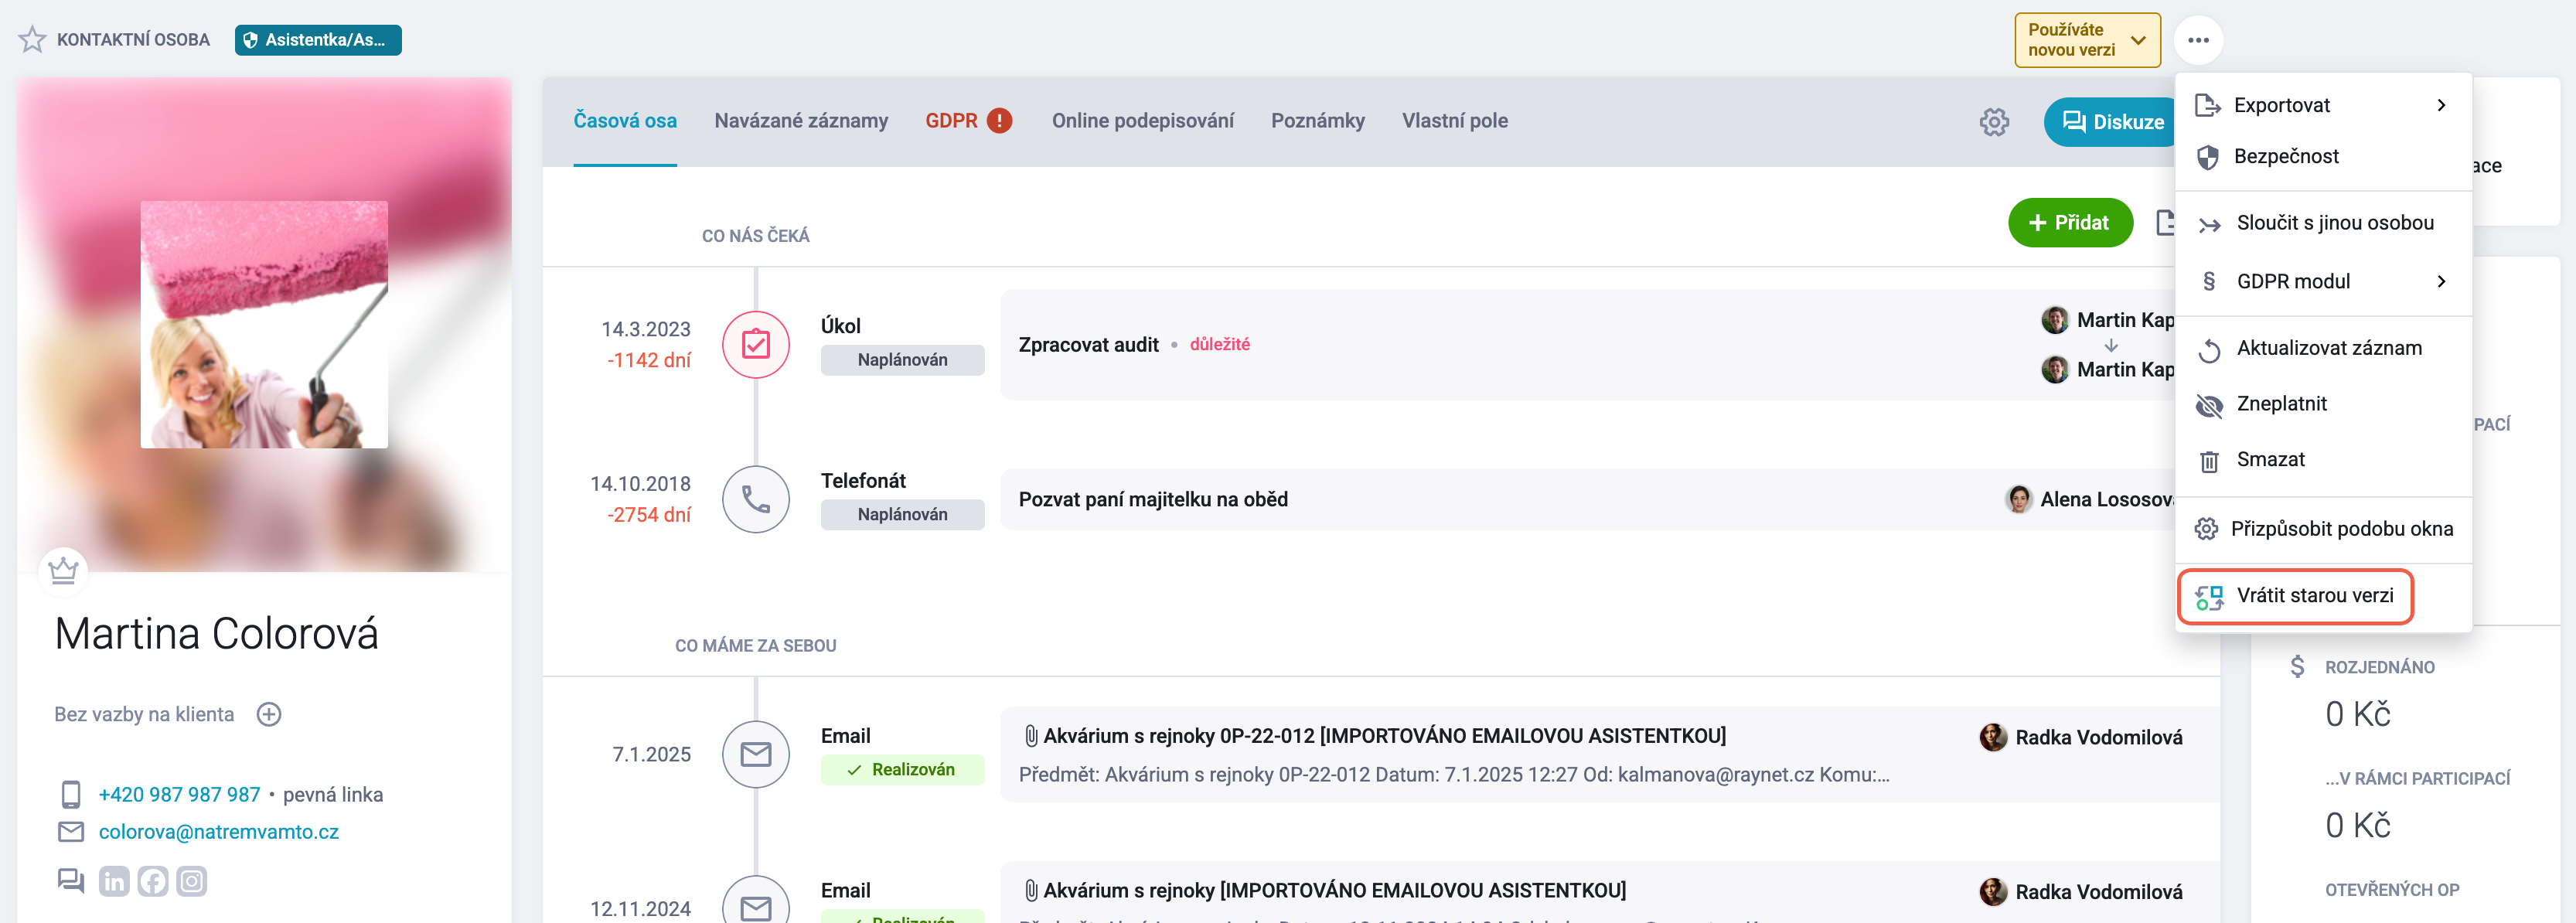The width and height of the screenshot is (2576, 923).
Task: Open the Facebook profile icon
Action: coord(153,881)
